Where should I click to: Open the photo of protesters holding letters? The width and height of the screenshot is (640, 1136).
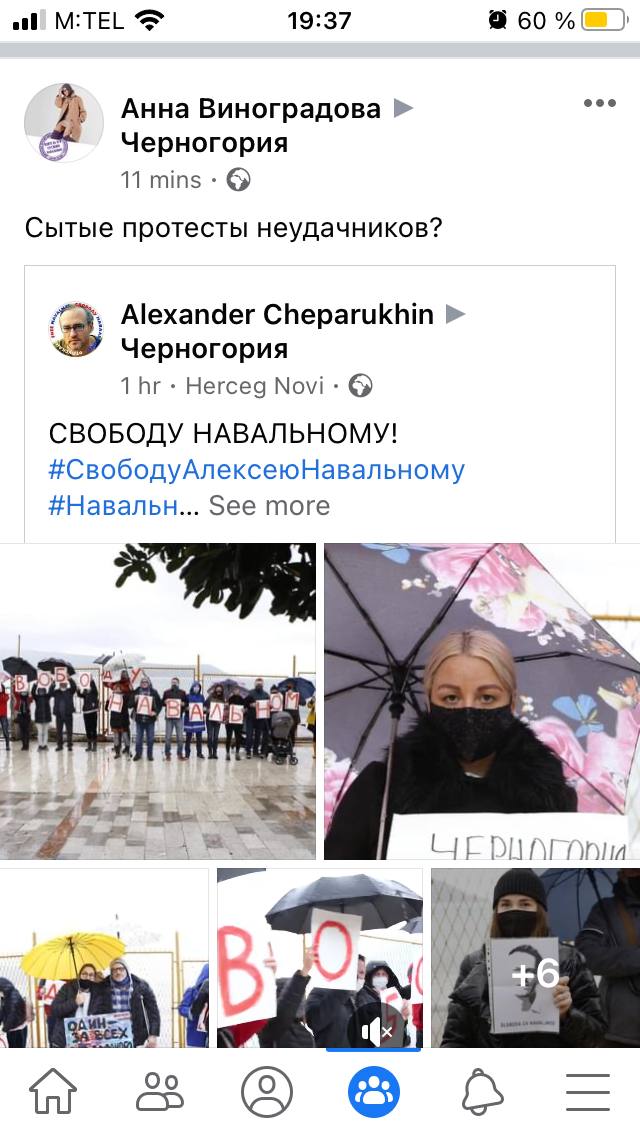[158, 701]
